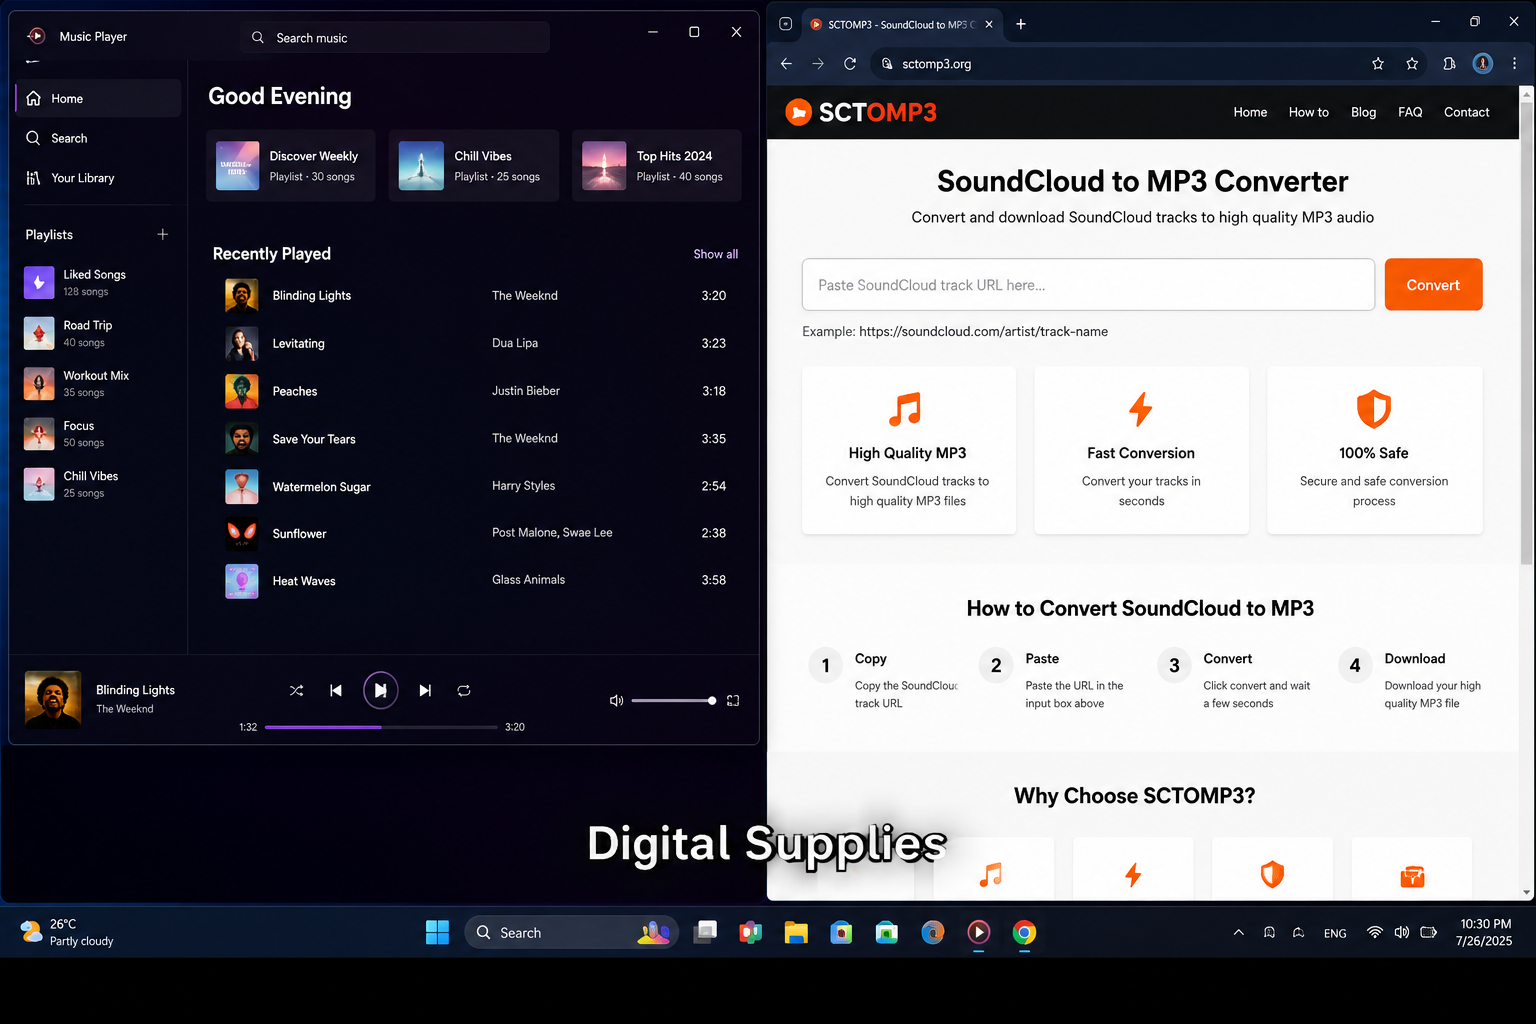The width and height of the screenshot is (1536, 1024).
Task: Play Heat Waves by Glass Animals
Action: point(476,580)
